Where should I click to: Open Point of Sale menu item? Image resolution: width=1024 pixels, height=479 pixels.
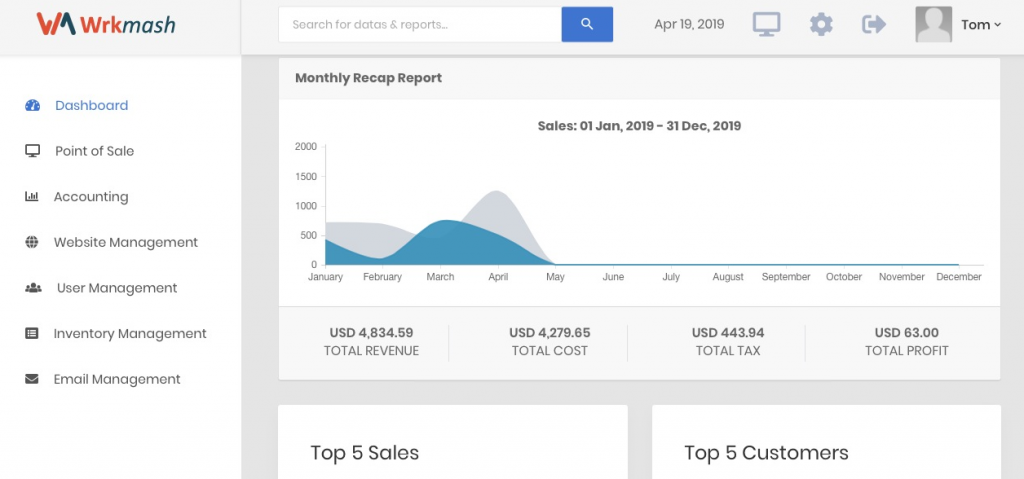[95, 151]
